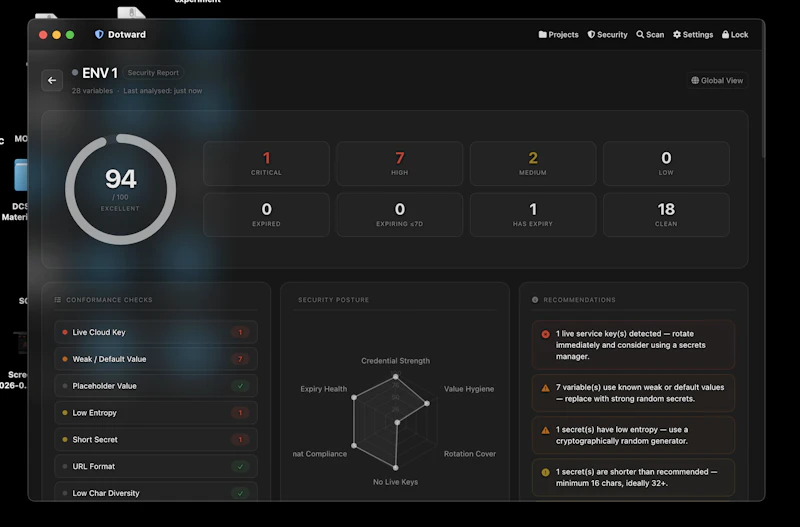This screenshot has height=527, width=800.
Task: Open the Live Cloud Key check
Action: tap(156, 332)
